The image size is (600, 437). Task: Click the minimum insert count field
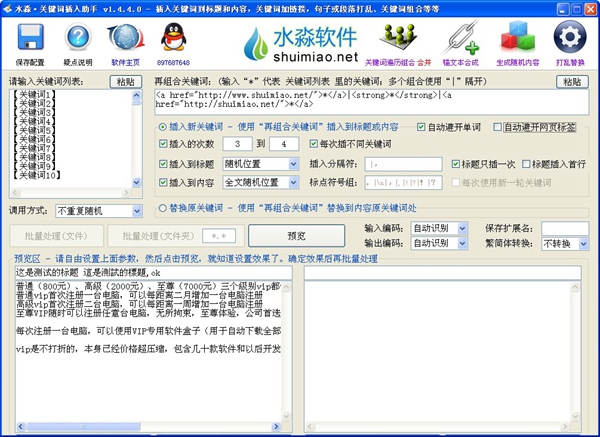point(237,144)
